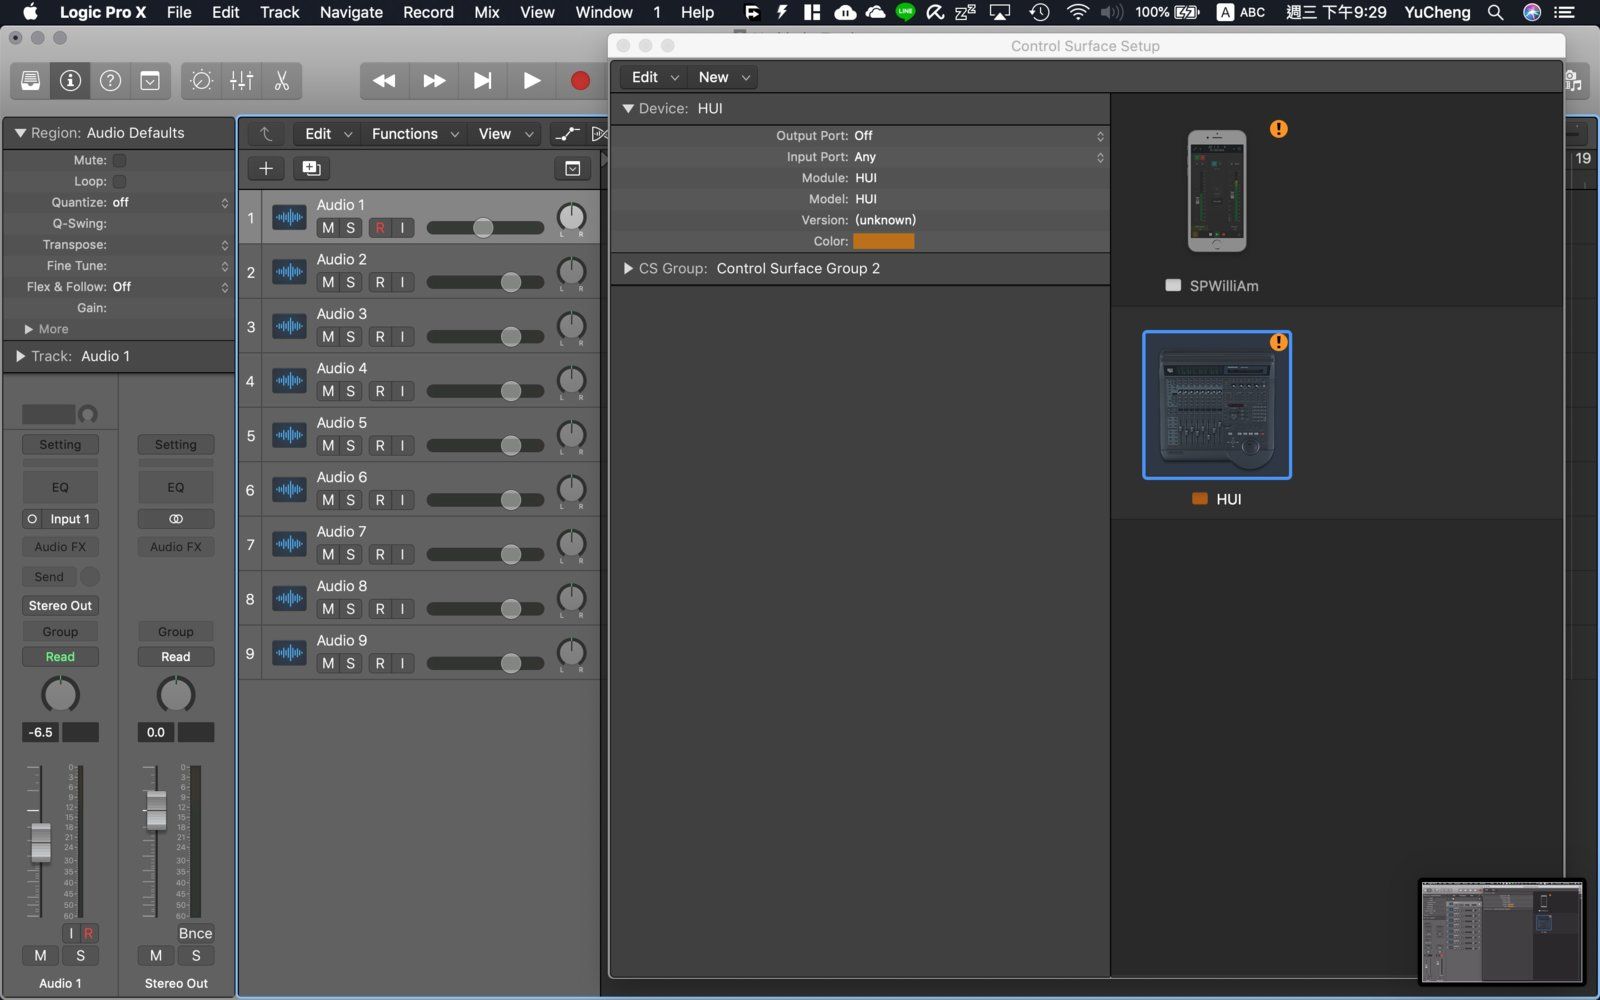Viewport: 1600px width, 1000px height.
Task: Open Control Surface Setup New menu
Action: click(x=724, y=77)
